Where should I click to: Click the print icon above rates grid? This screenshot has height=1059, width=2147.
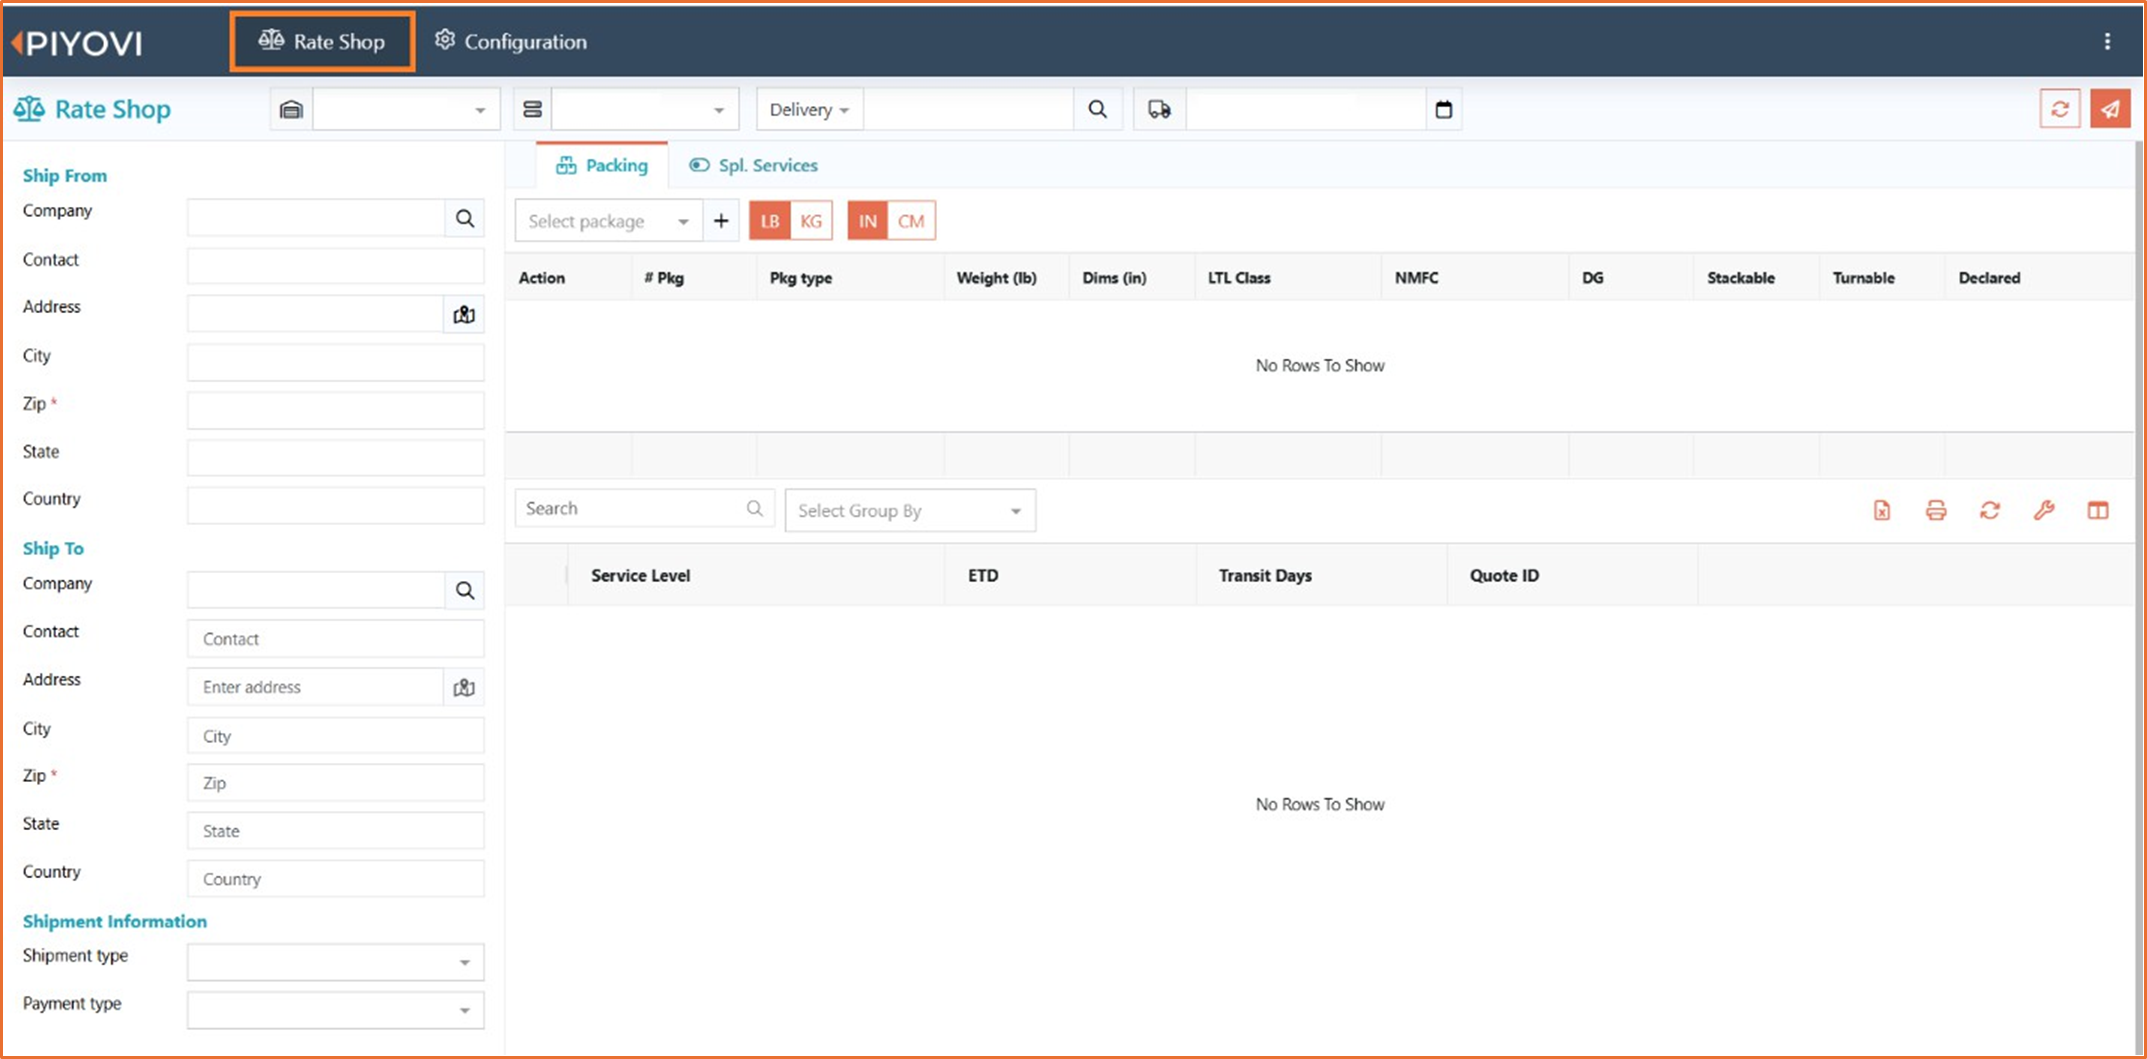pyautogui.click(x=1936, y=510)
